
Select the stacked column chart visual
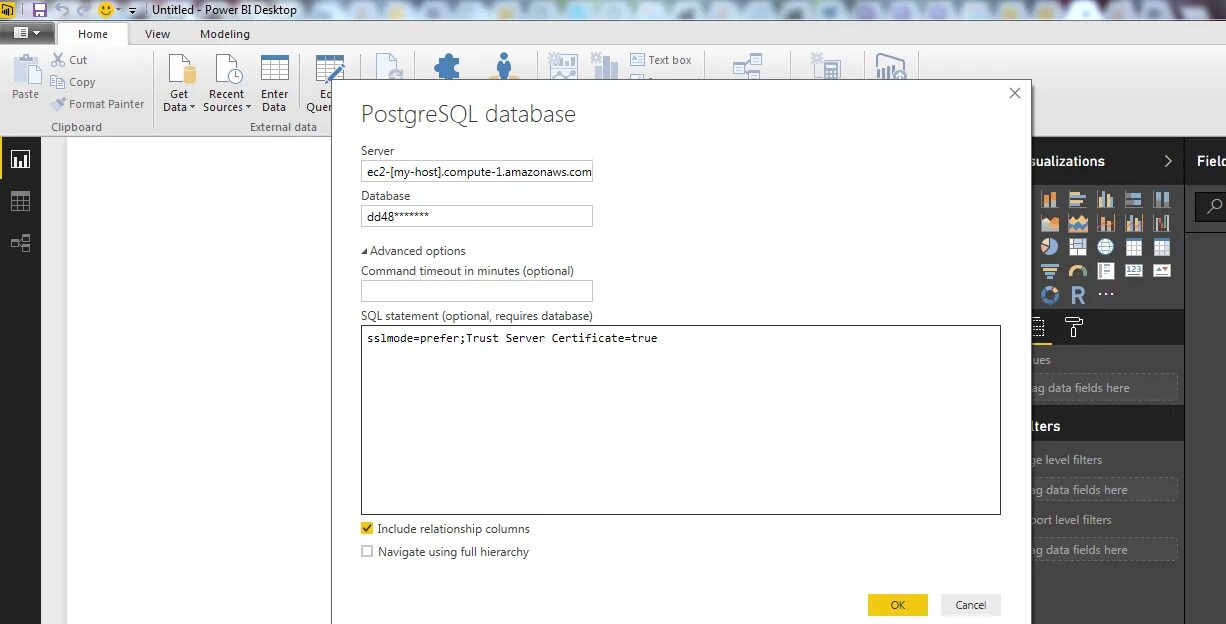pos(1050,200)
